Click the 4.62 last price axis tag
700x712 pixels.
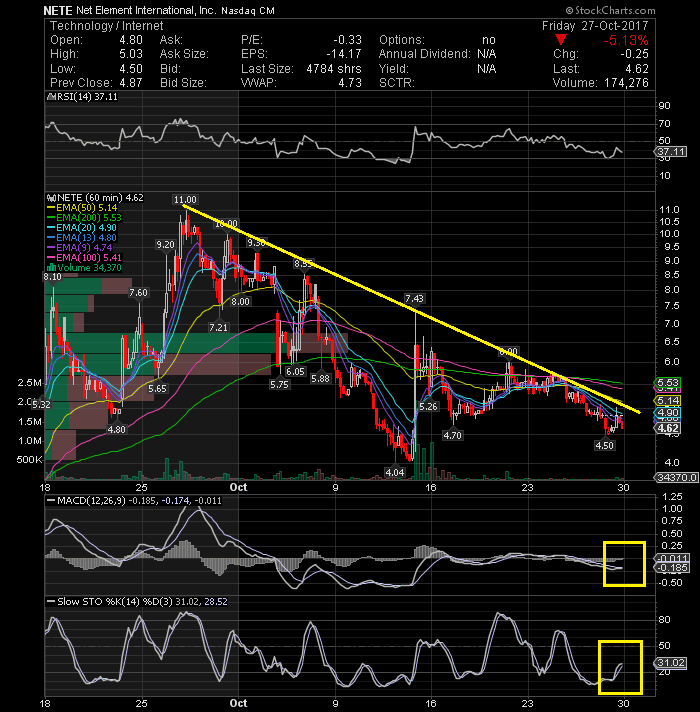(667, 428)
